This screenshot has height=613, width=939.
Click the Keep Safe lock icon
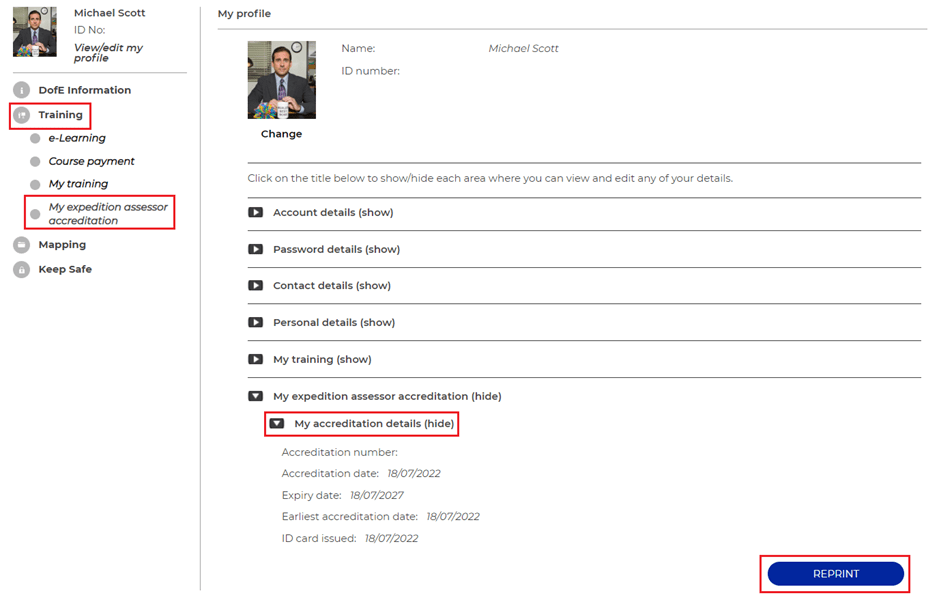[x=22, y=269]
